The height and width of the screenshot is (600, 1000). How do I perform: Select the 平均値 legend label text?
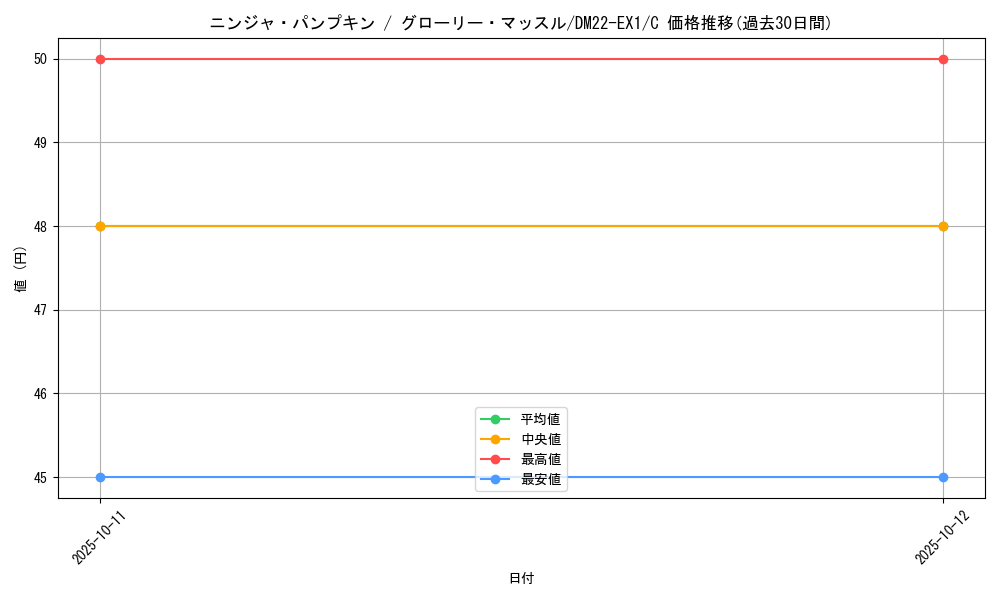(x=541, y=419)
